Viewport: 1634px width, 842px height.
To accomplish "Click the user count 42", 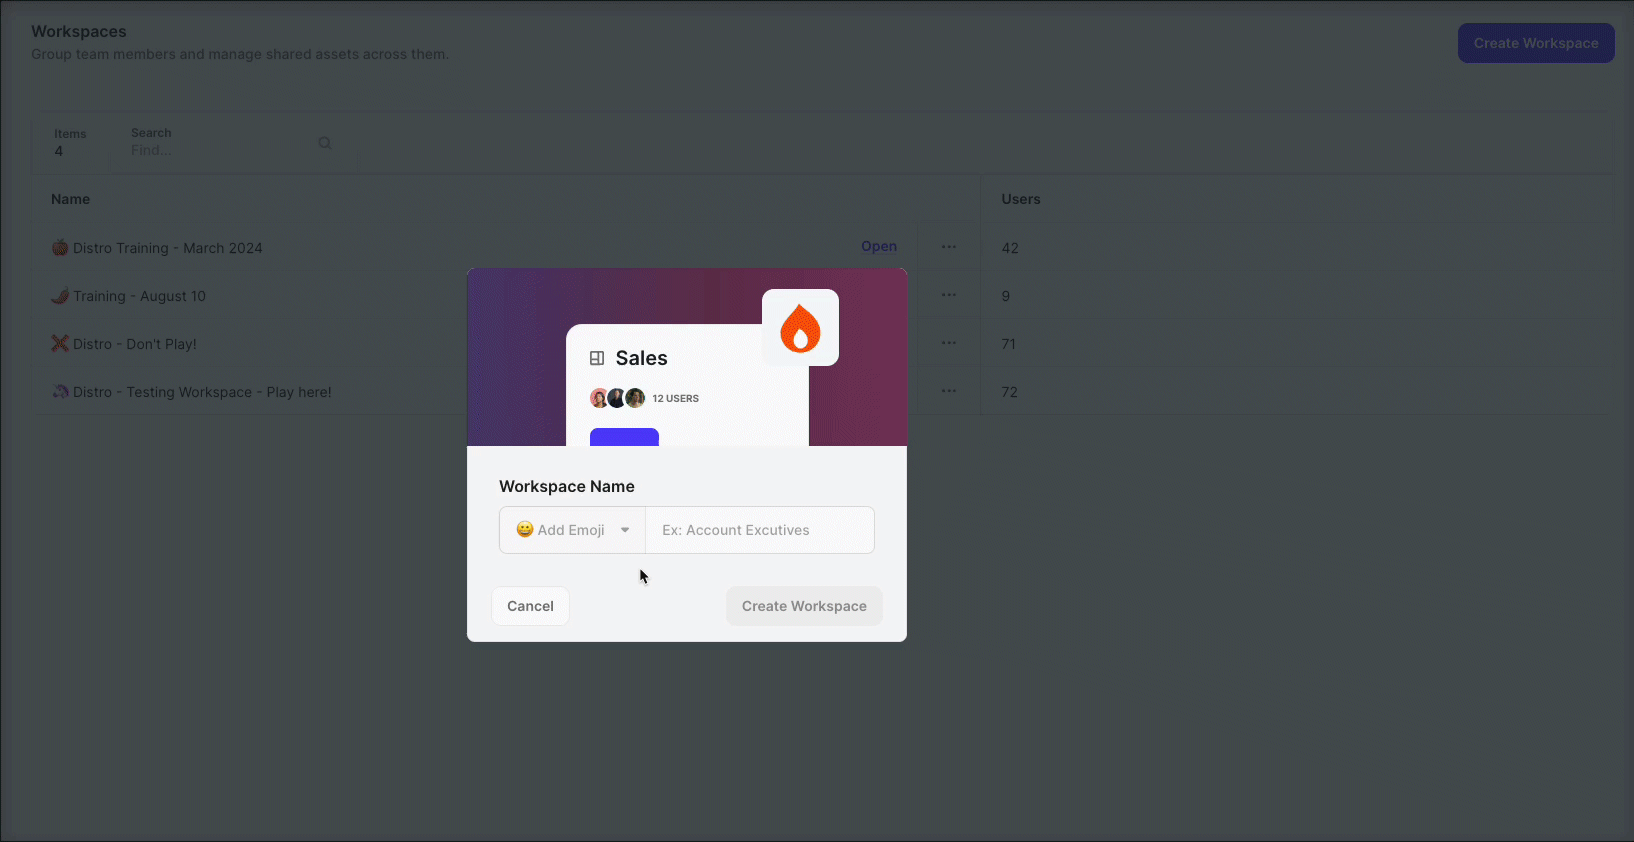I will click(1010, 248).
